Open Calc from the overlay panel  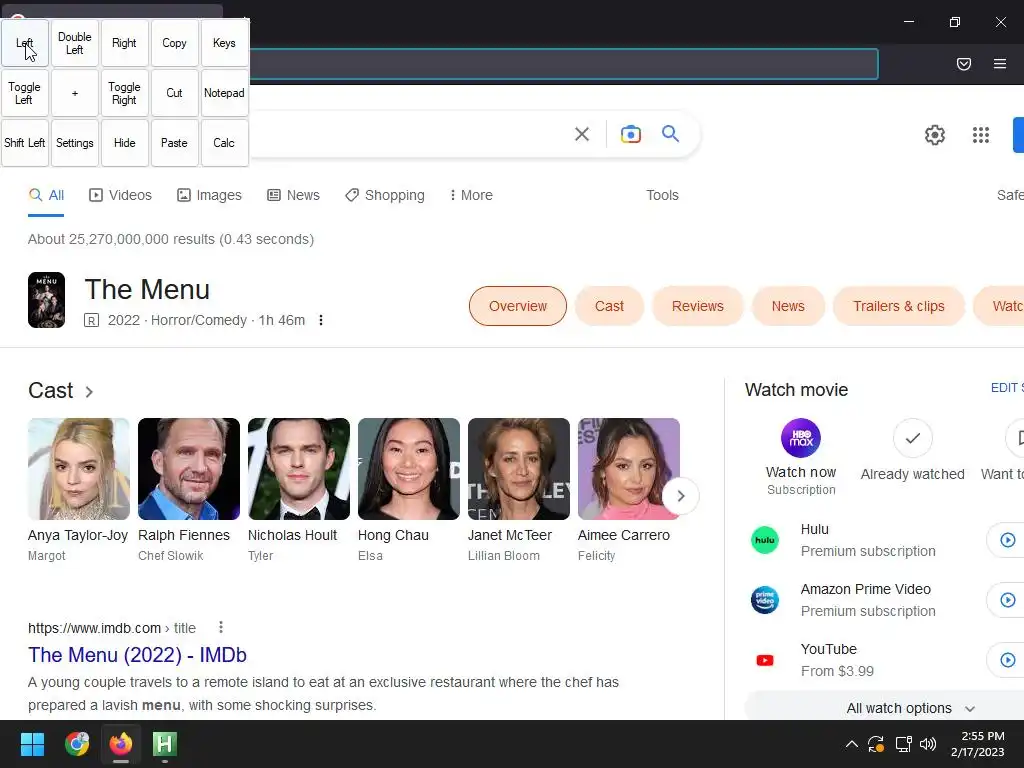[x=224, y=143]
